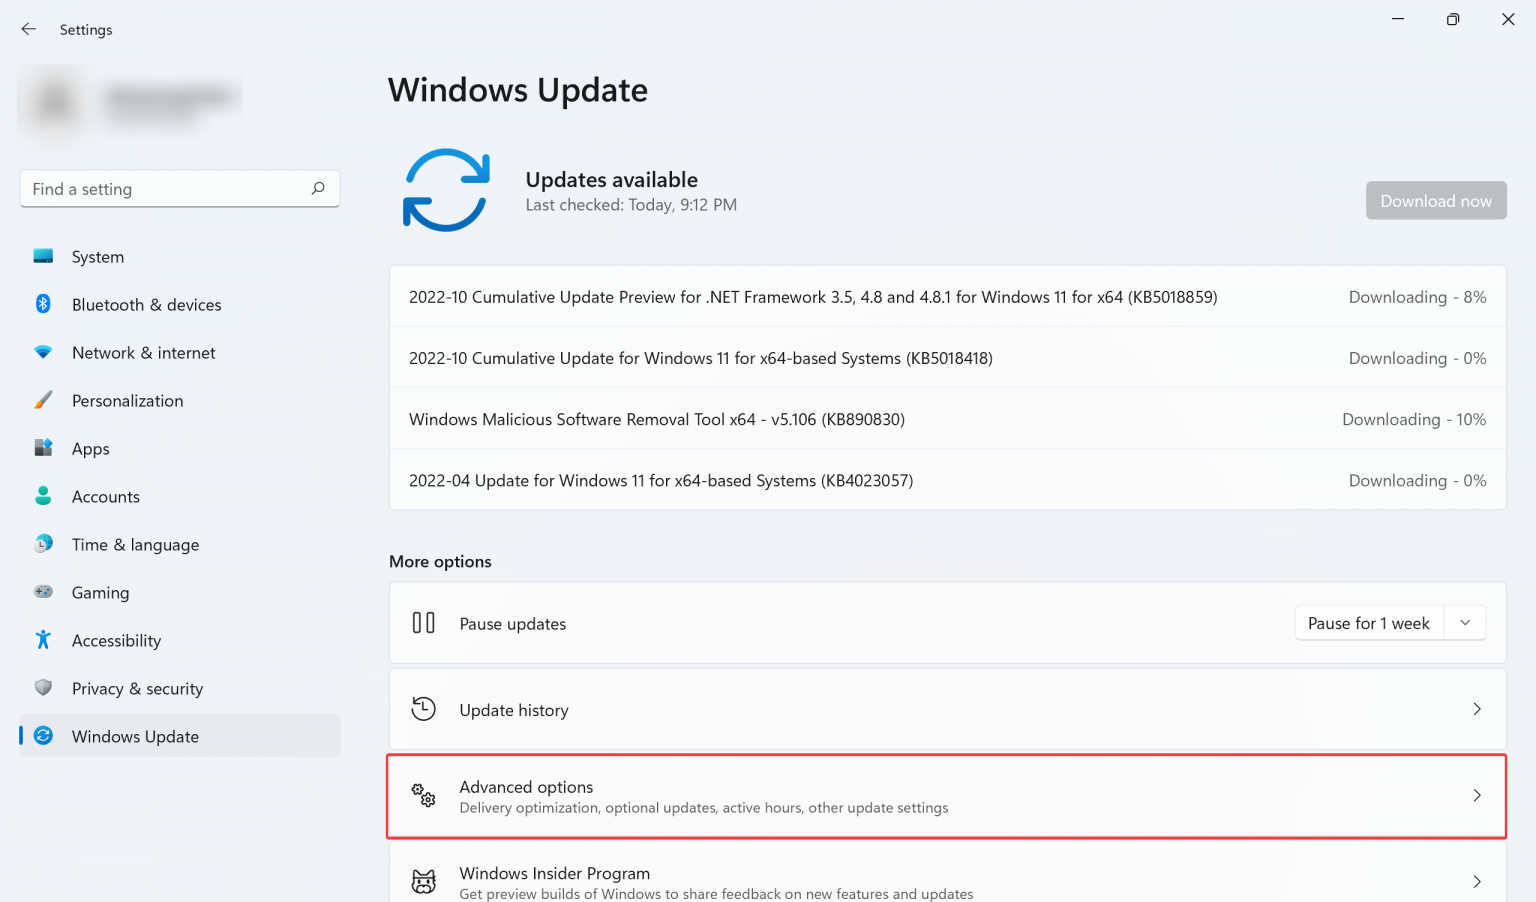Click the Advanced options gears icon
The height and width of the screenshot is (902, 1536).
point(424,795)
